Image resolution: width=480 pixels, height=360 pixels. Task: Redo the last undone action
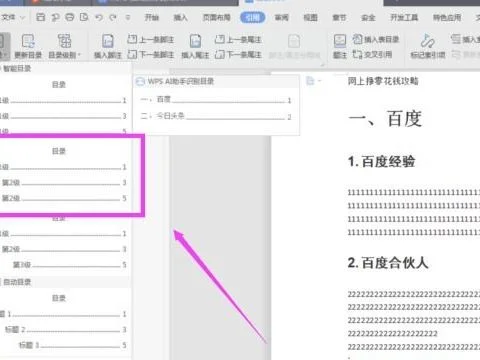[113, 17]
